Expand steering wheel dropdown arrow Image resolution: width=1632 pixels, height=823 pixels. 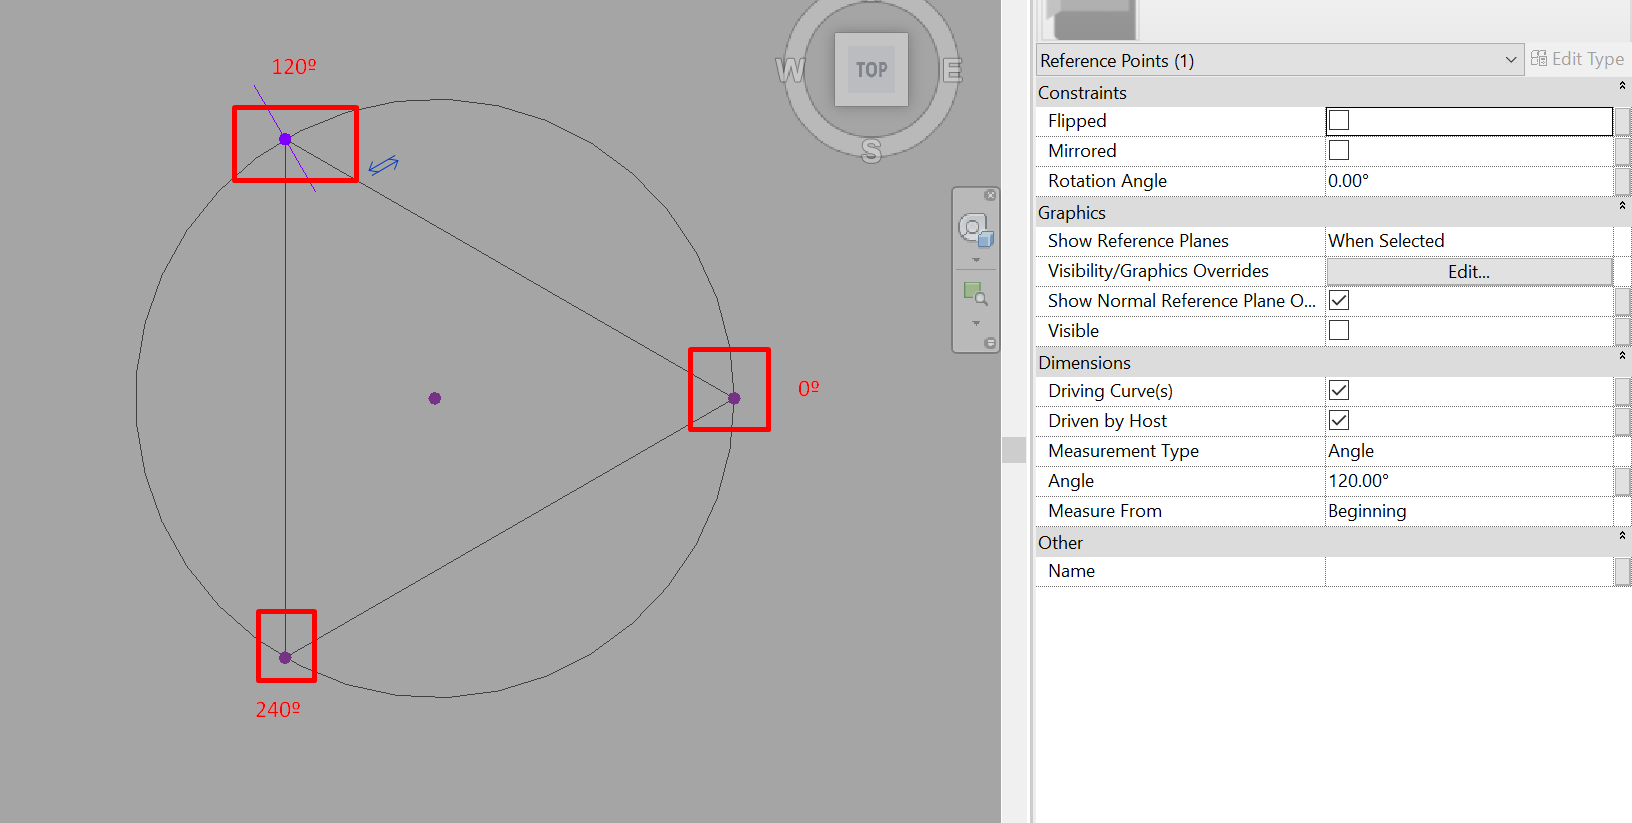(x=976, y=260)
